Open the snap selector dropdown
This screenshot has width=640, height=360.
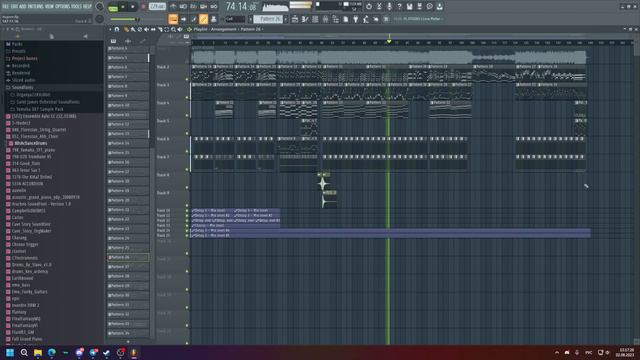tap(235, 19)
